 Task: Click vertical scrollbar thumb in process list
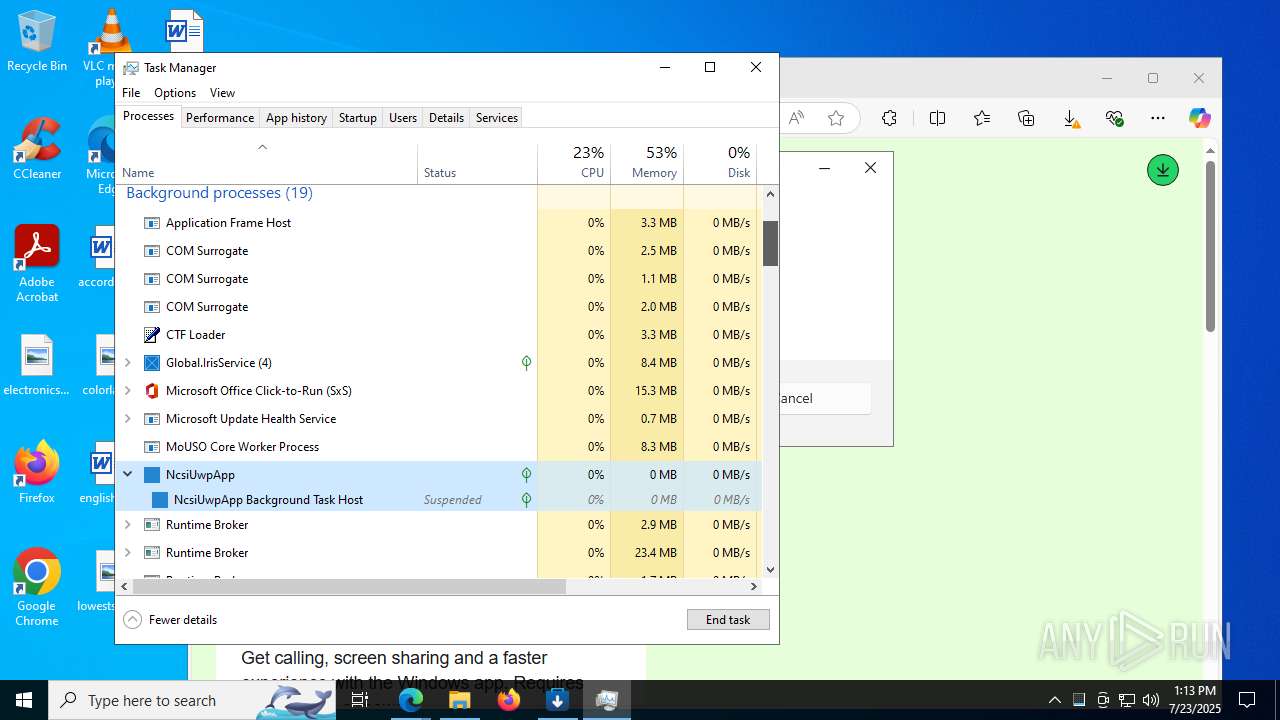(x=770, y=243)
